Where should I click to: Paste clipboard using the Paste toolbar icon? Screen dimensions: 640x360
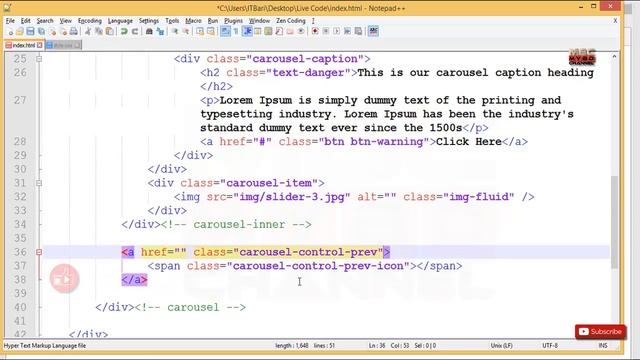pyautogui.click(x=109, y=31)
